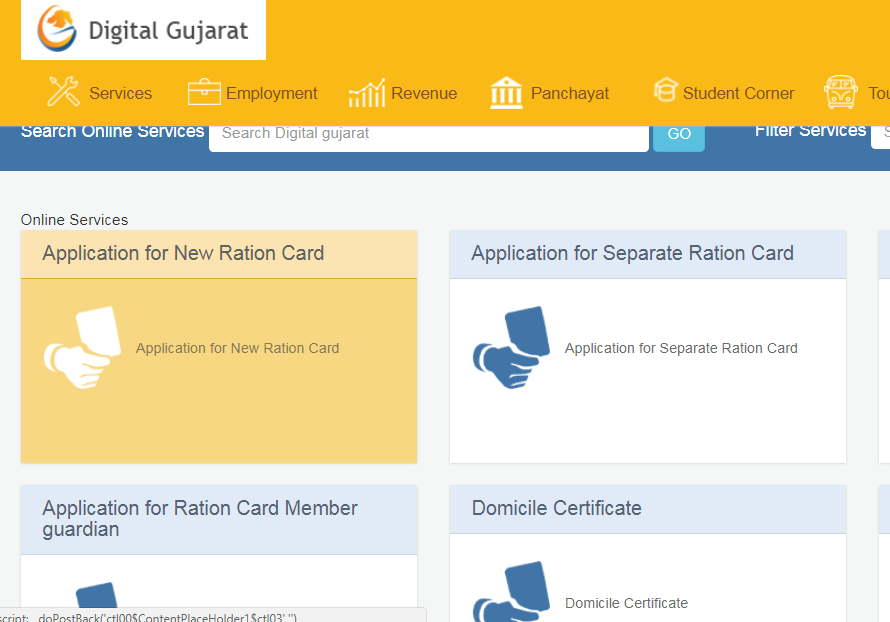
Task: Click the Domicile Certificate hand icon
Action: [511, 595]
